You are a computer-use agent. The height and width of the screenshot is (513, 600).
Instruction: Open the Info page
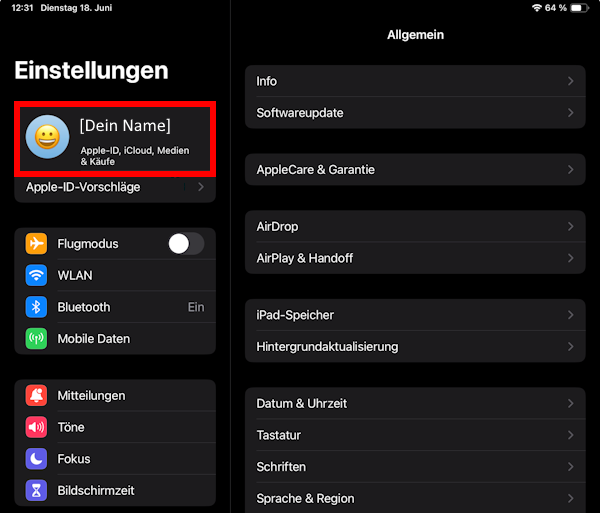[x=415, y=81]
